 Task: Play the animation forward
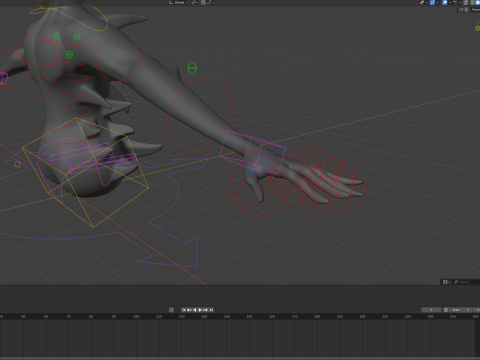pyautogui.click(x=200, y=310)
